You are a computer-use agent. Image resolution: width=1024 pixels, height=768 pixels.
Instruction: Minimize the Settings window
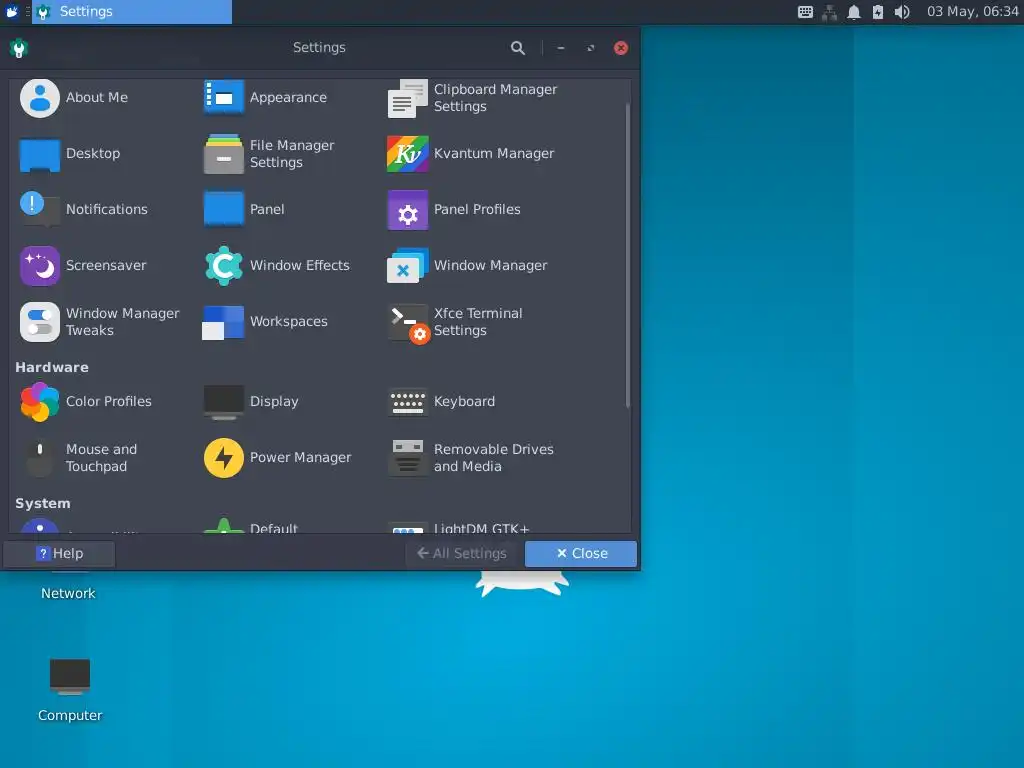(561, 48)
